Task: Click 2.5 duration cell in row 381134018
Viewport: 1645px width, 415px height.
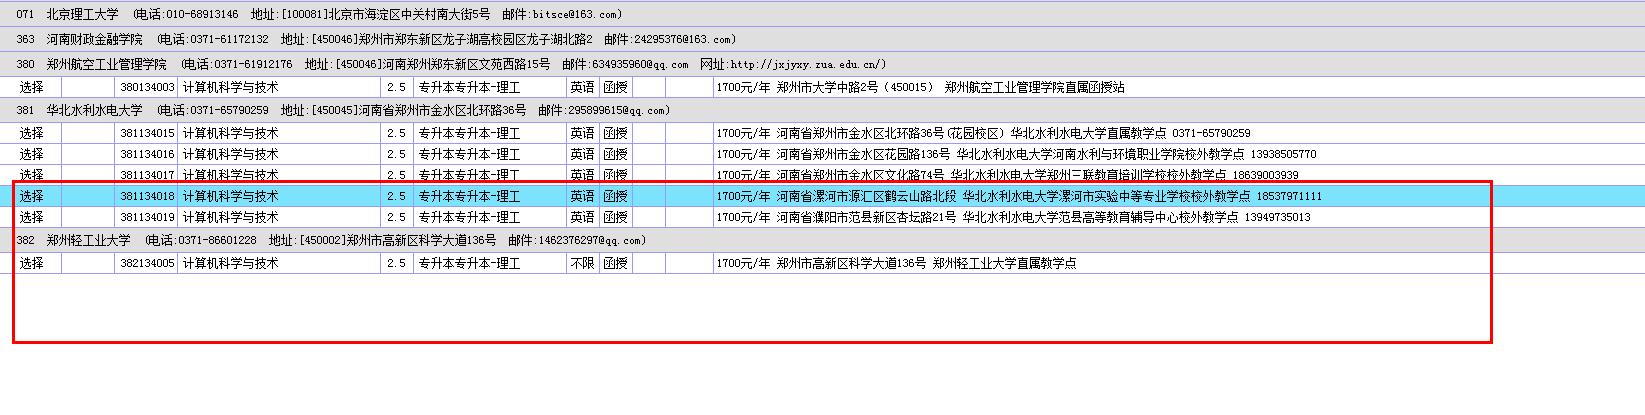Action: click(x=396, y=196)
